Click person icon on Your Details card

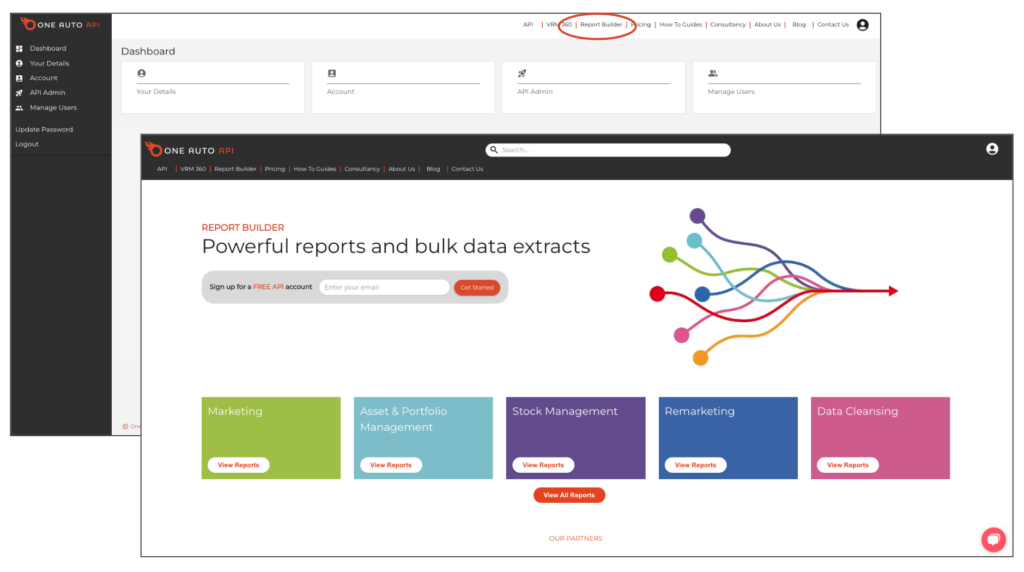click(x=141, y=73)
